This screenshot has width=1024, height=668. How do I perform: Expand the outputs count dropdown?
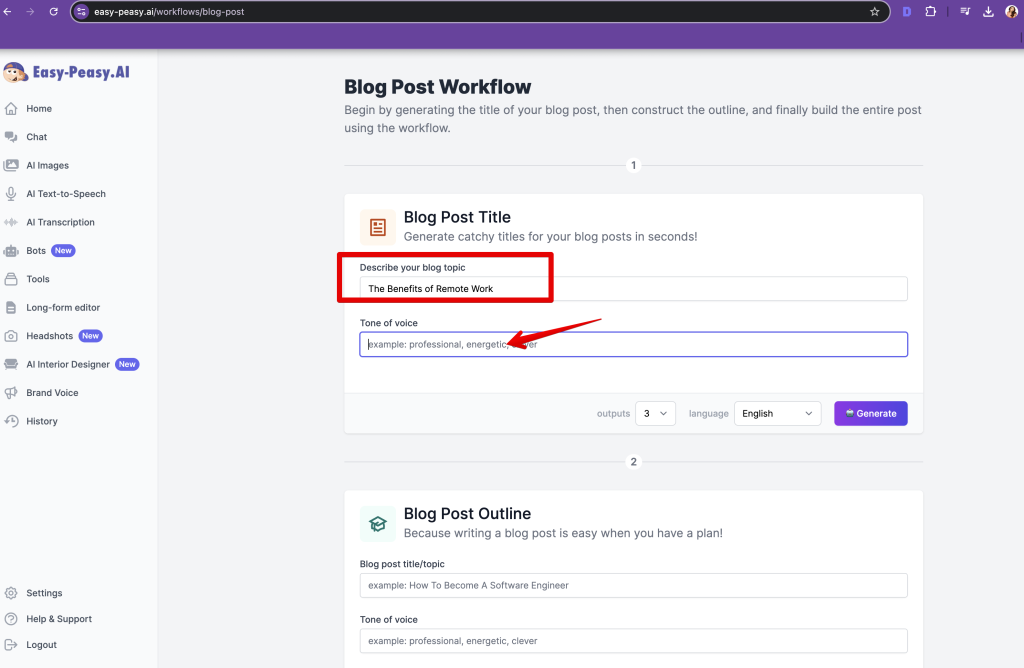pyautogui.click(x=655, y=413)
